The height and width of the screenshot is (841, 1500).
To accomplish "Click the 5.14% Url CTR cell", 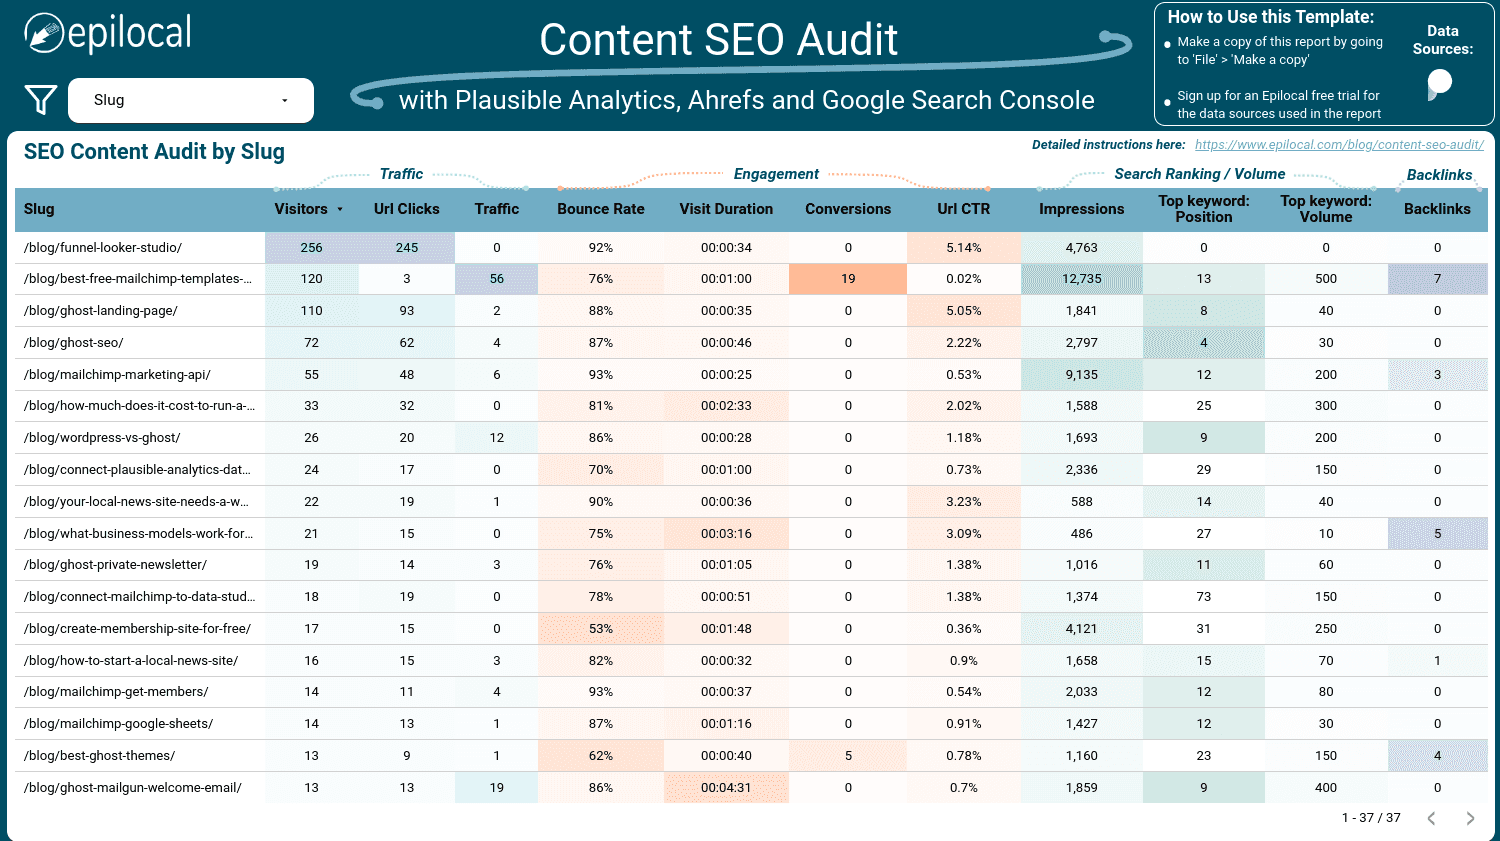I will coord(964,248).
